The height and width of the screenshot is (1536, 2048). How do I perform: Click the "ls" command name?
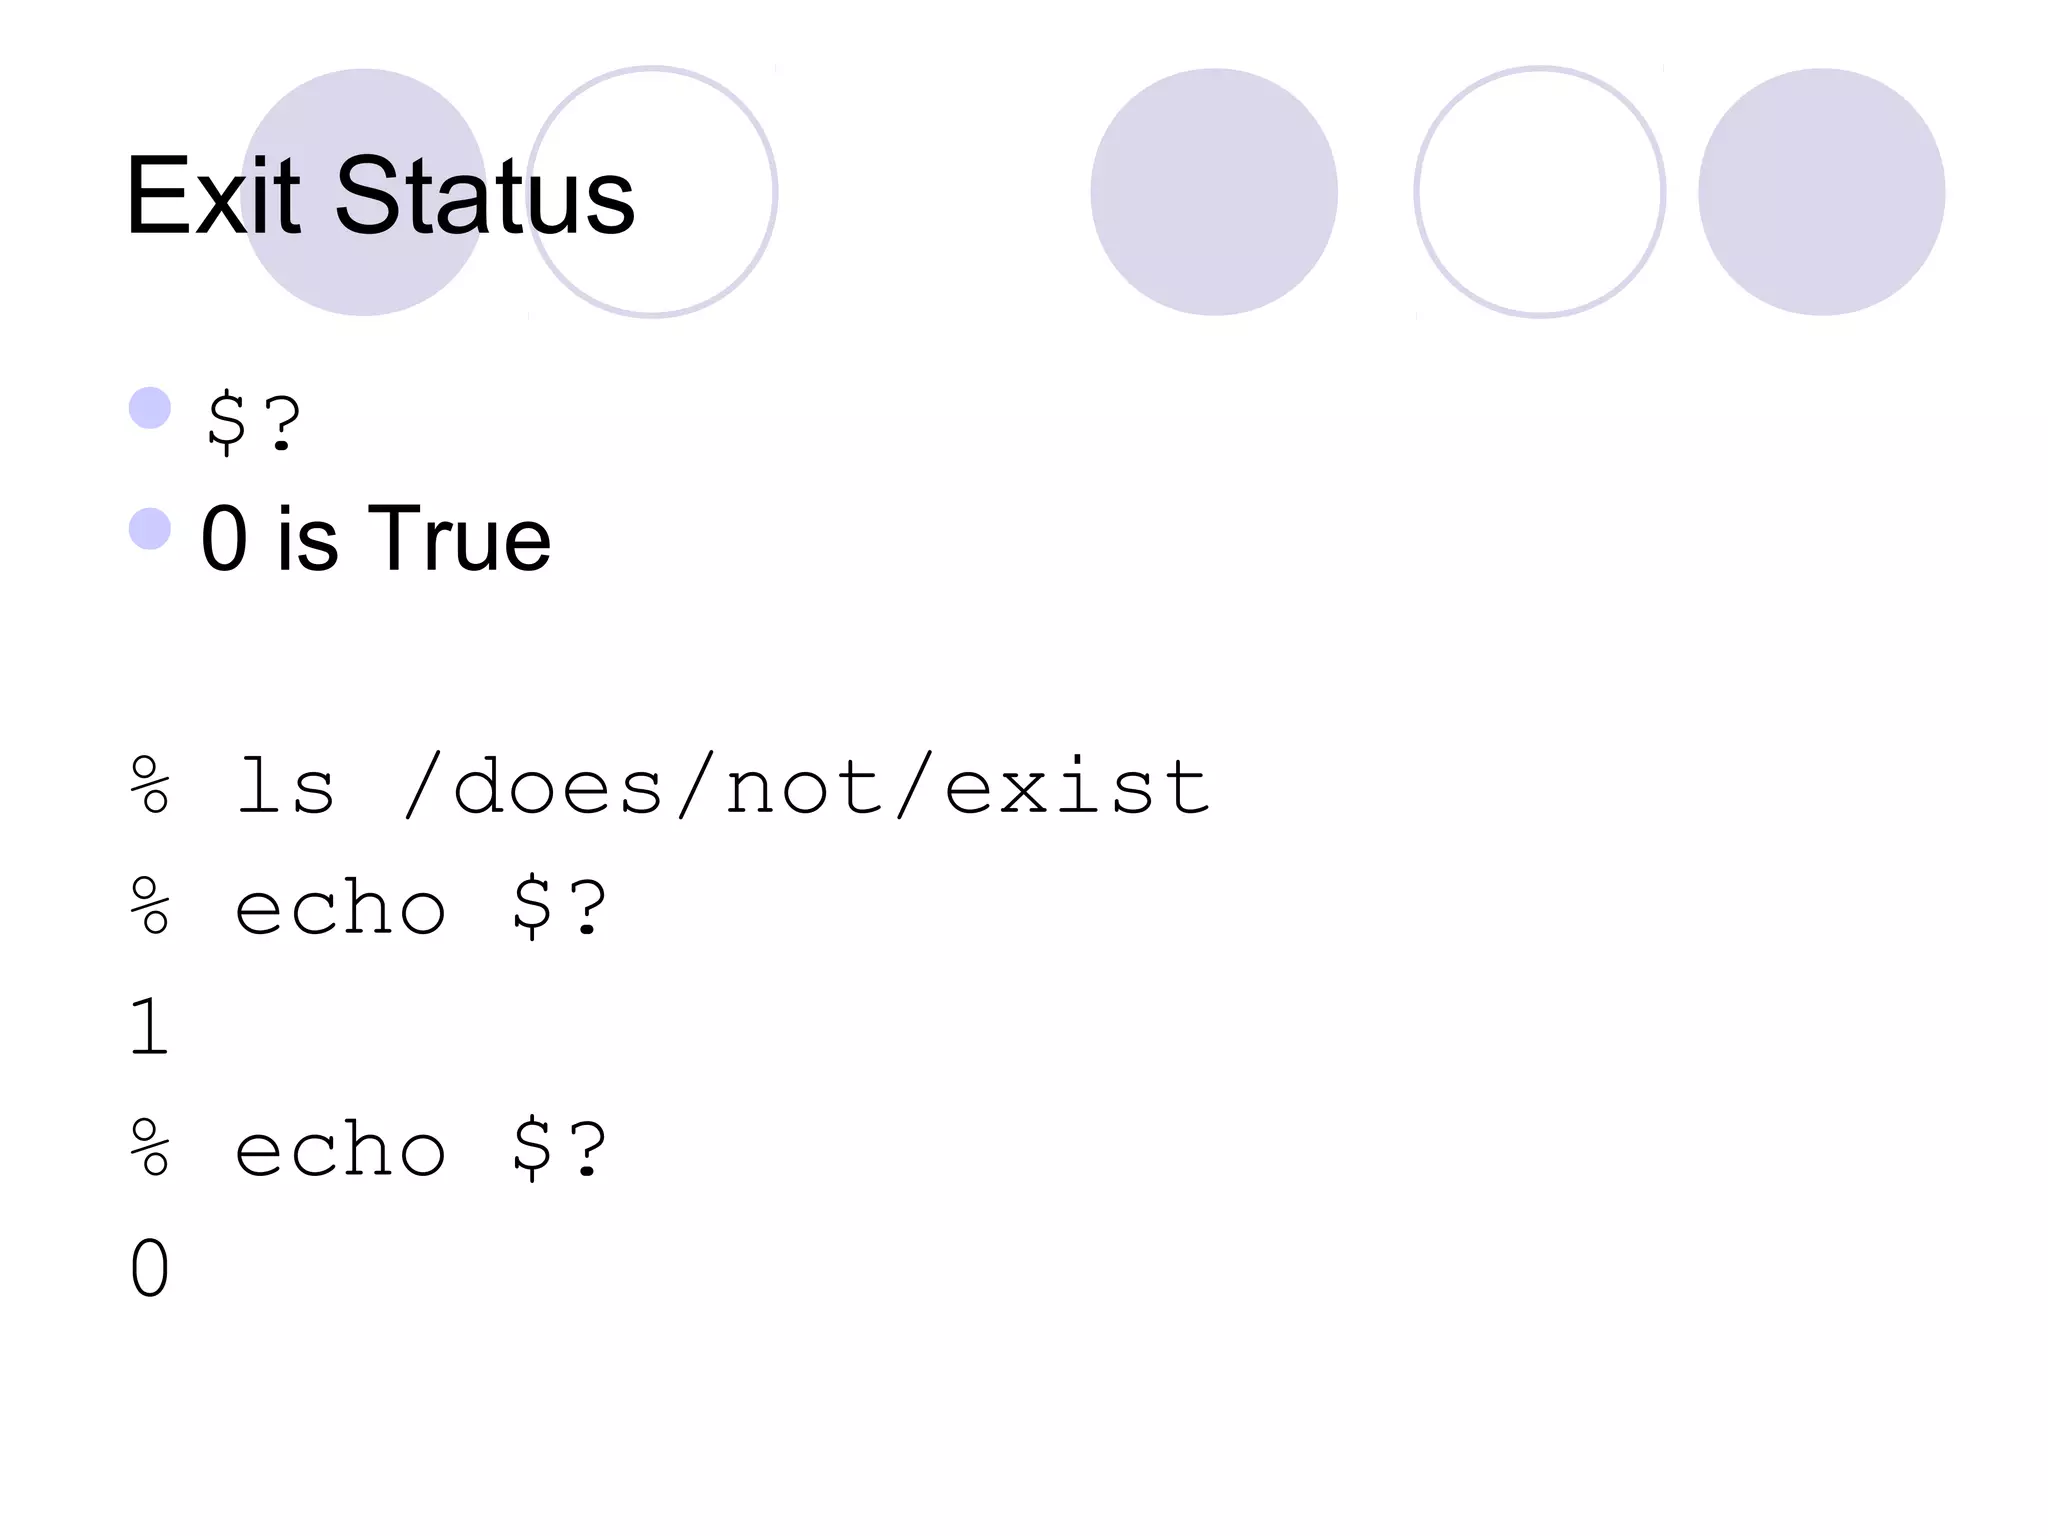285,787
